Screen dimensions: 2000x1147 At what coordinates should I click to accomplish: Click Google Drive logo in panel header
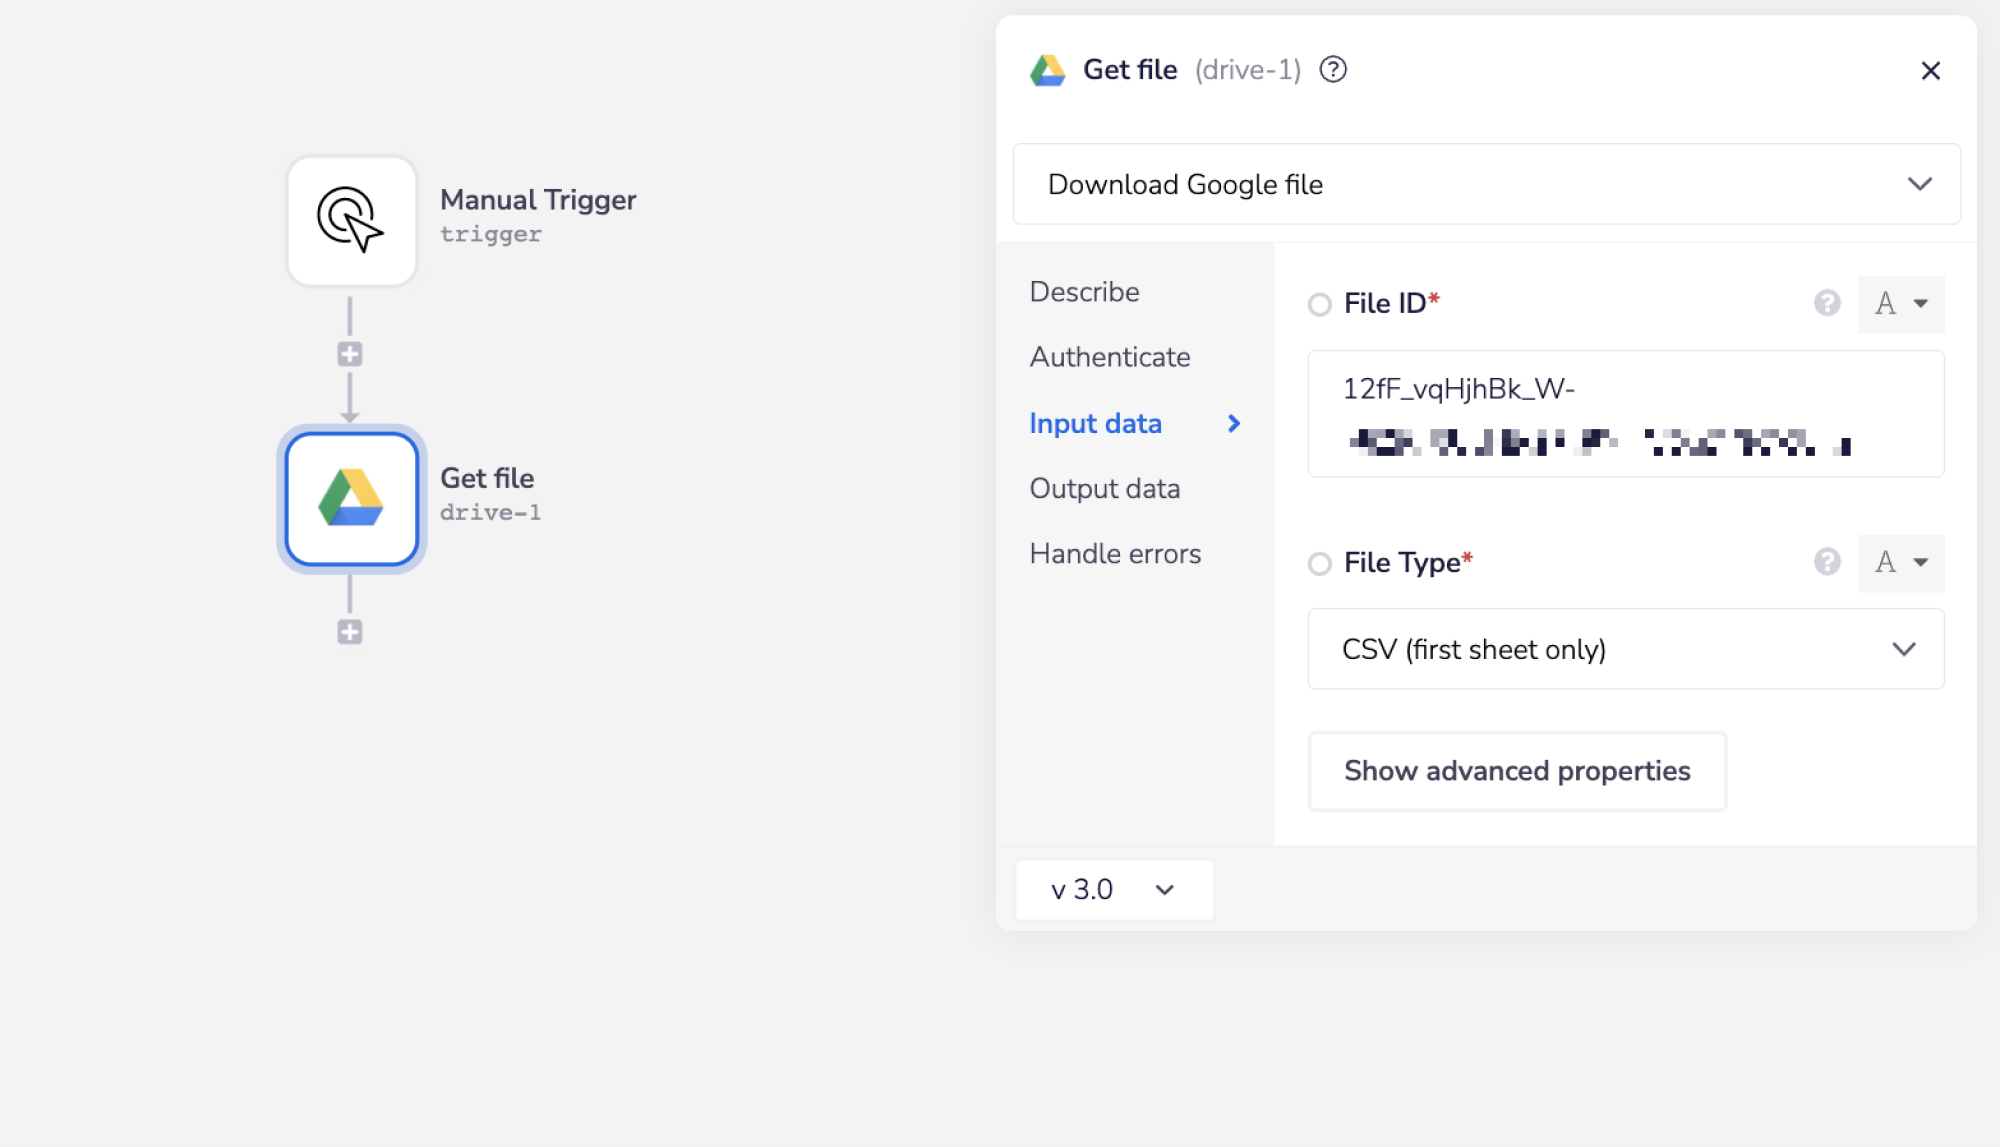pos(1047,70)
